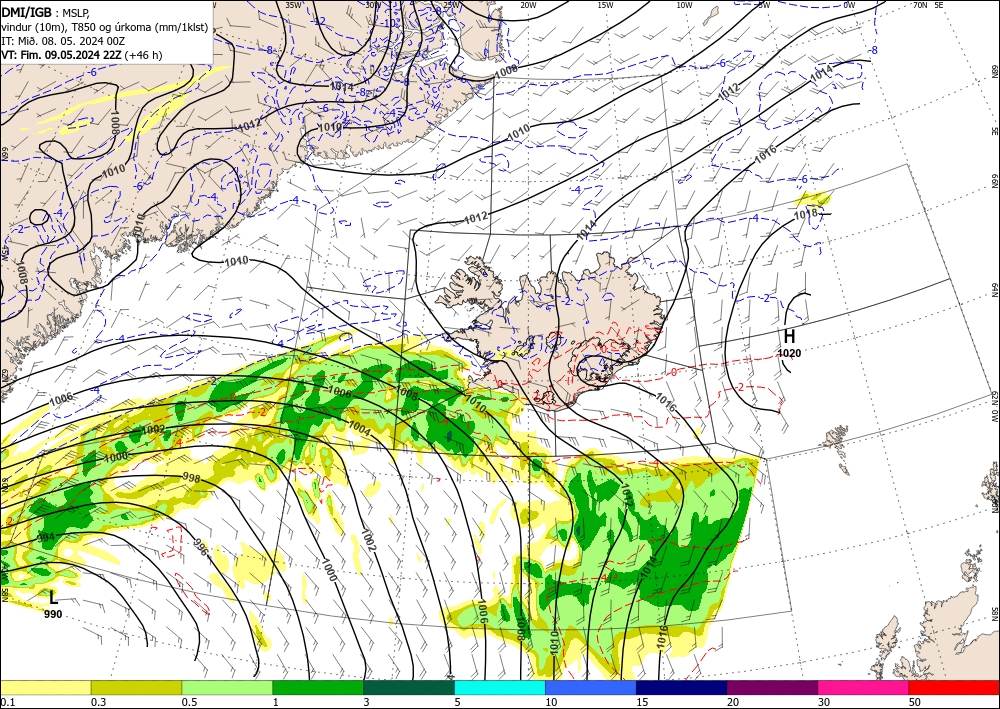Click the light green 0.5–1 mm legend swatch
This screenshot has width=1000, height=709.
tap(227, 687)
